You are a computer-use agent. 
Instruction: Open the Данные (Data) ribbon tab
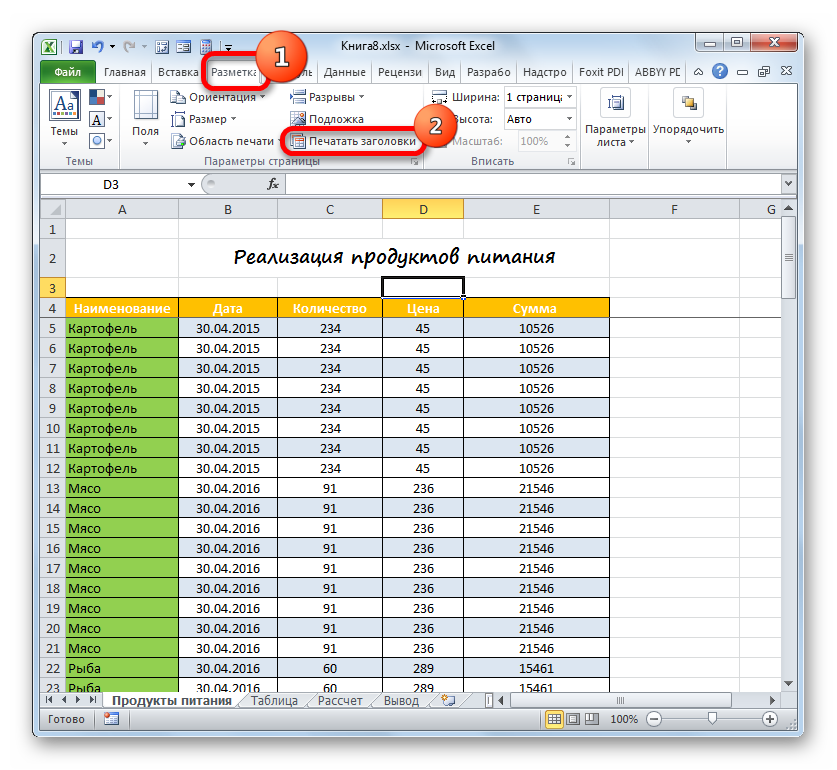click(344, 72)
